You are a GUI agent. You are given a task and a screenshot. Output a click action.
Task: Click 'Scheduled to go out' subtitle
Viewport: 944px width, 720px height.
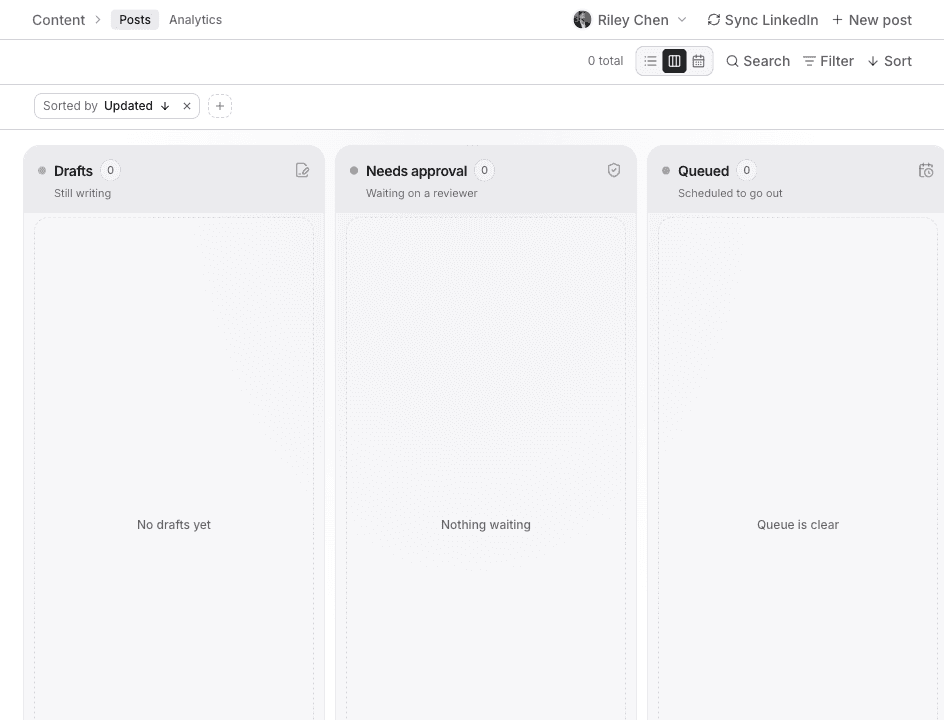click(730, 193)
